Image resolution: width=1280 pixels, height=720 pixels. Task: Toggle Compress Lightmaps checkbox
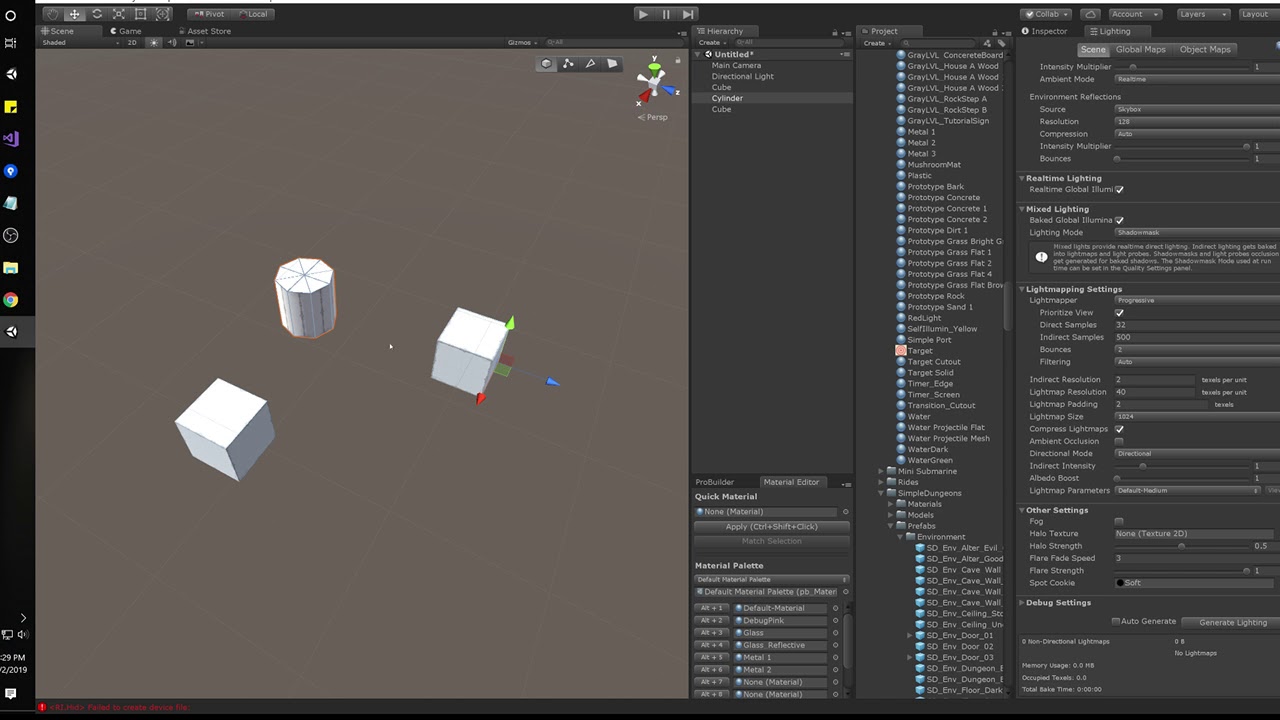tap(1119, 429)
